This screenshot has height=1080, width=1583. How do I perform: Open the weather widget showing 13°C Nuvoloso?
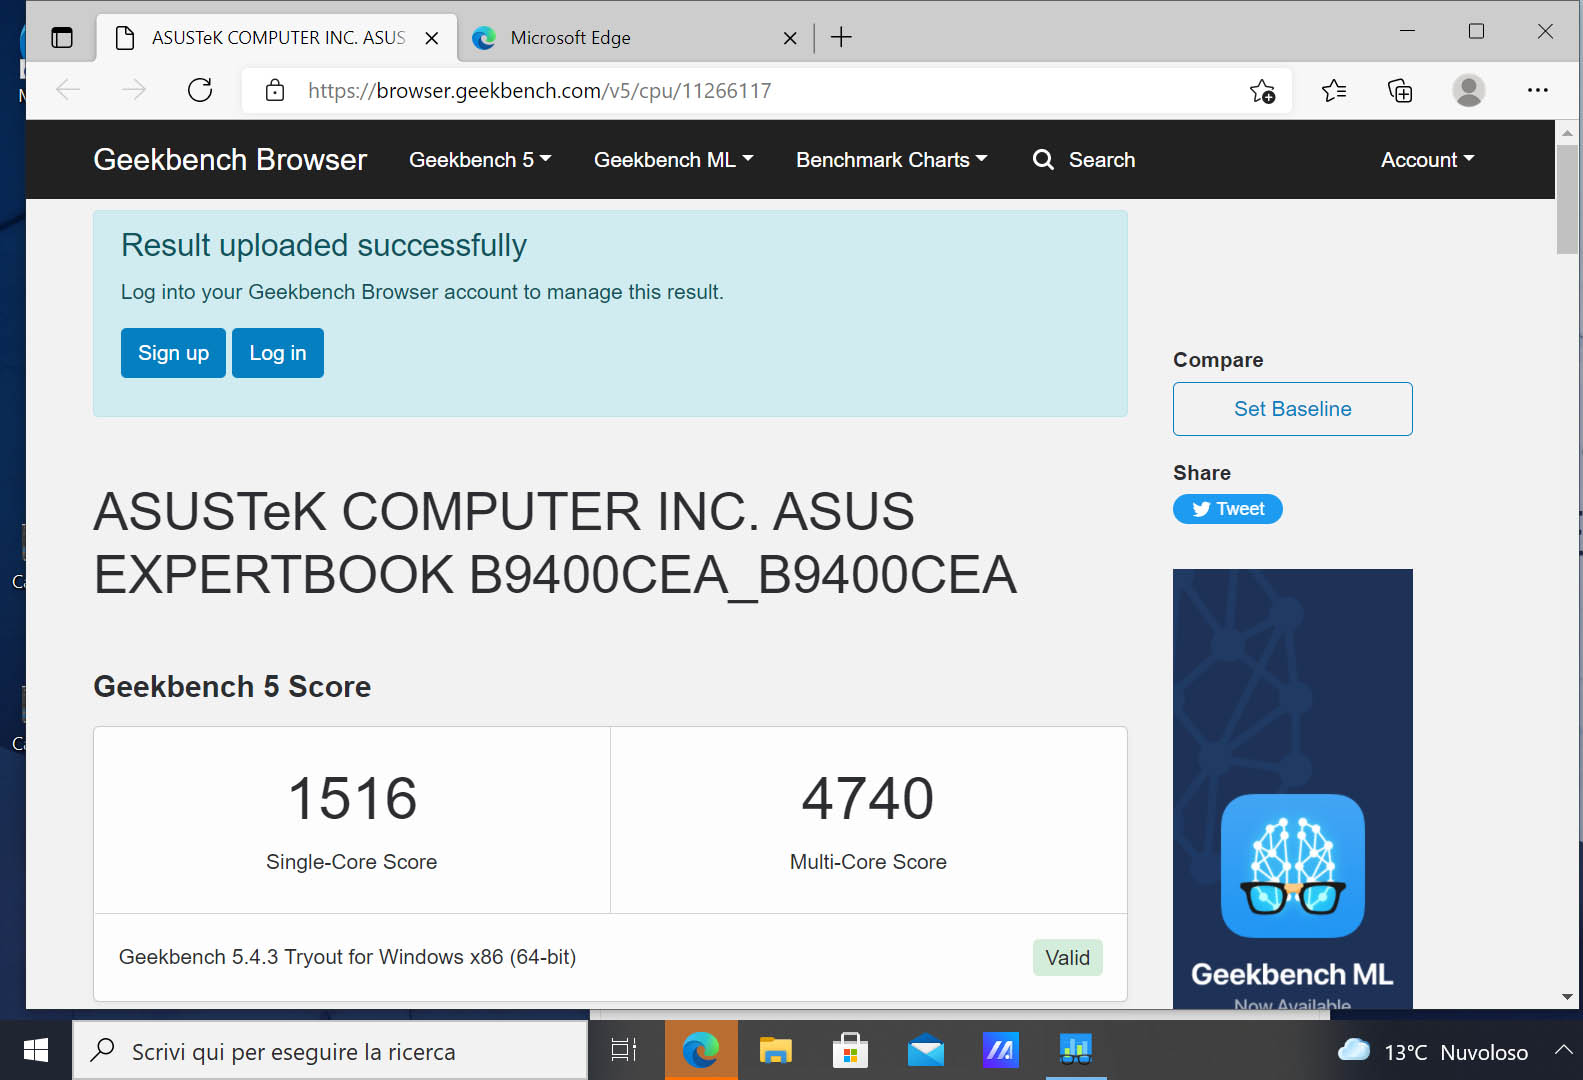pos(1432,1052)
